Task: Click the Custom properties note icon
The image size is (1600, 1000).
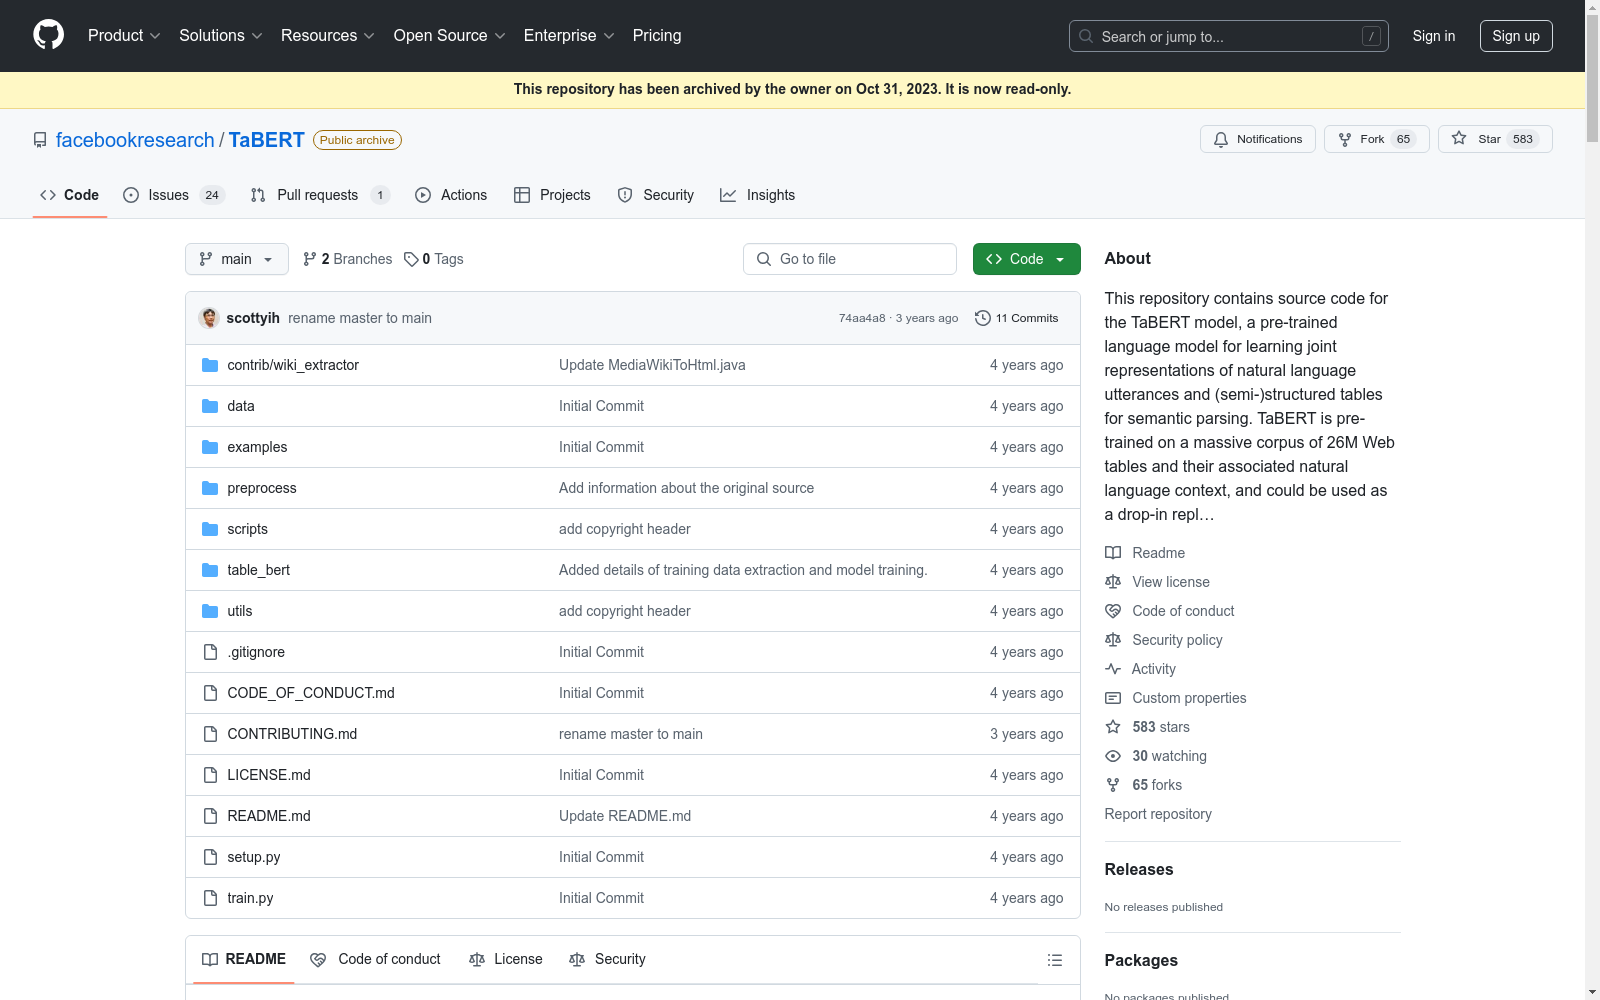Action: [x=1113, y=698]
